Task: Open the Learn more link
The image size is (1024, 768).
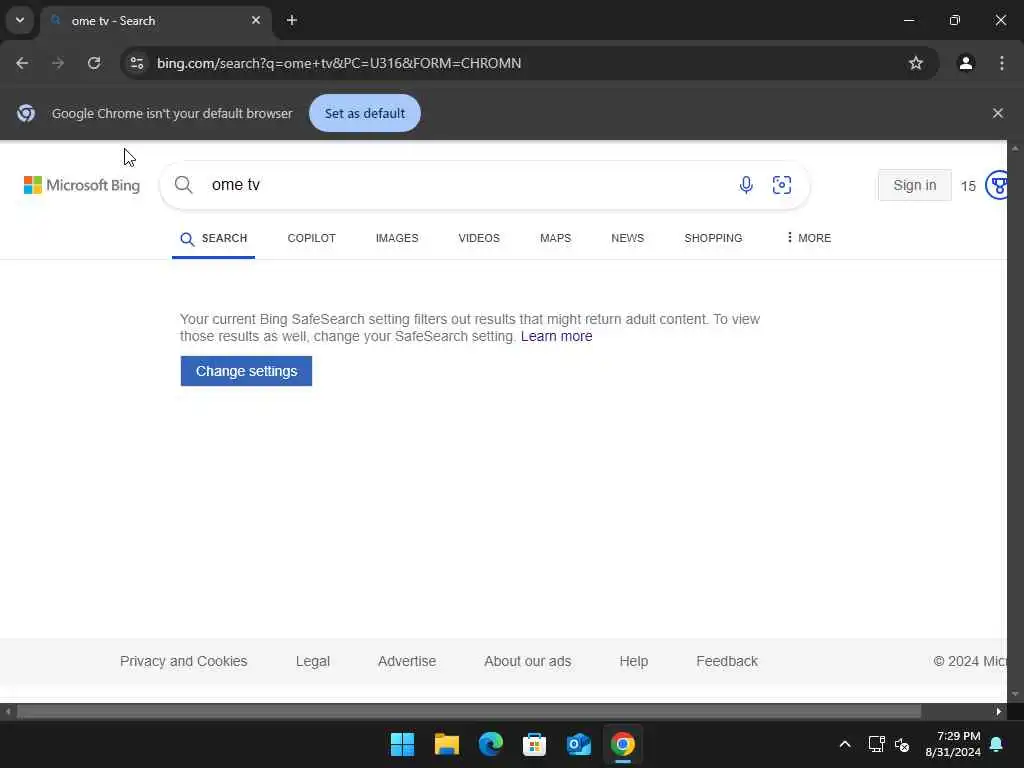Action: tap(556, 336)
